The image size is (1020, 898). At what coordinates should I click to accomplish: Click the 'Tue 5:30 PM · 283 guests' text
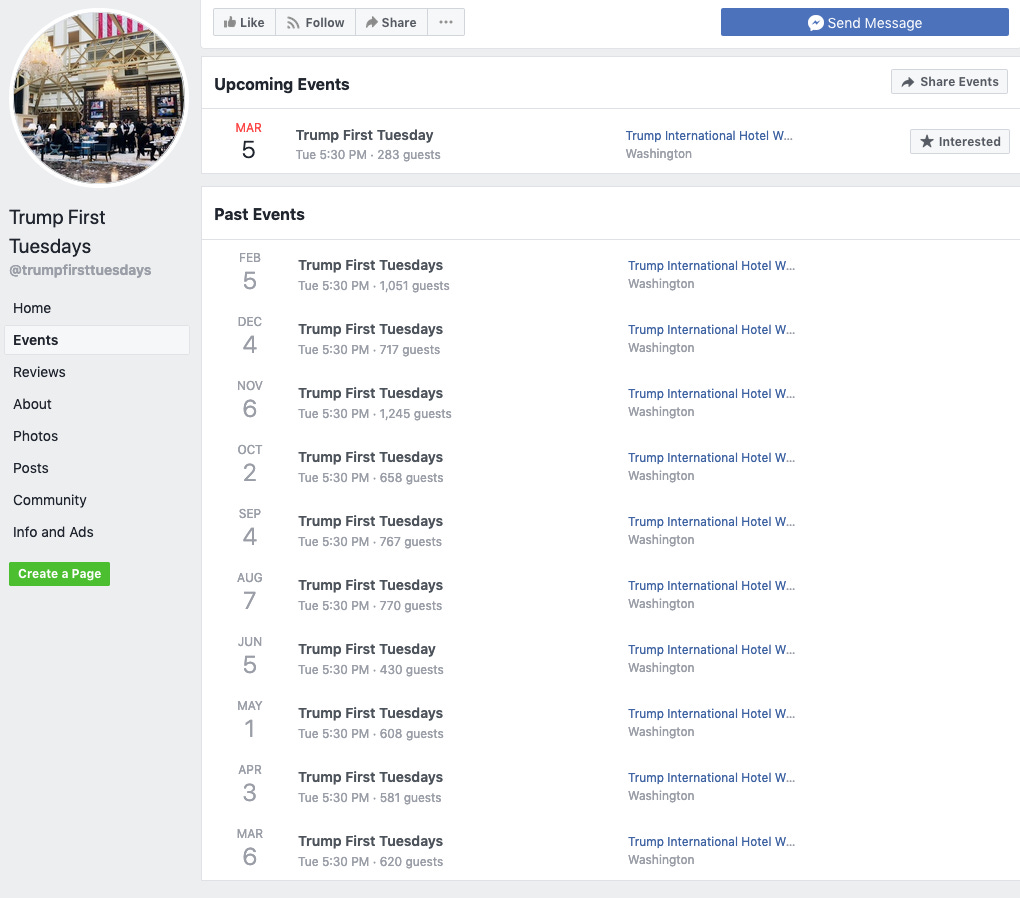[x=368, y=155]
